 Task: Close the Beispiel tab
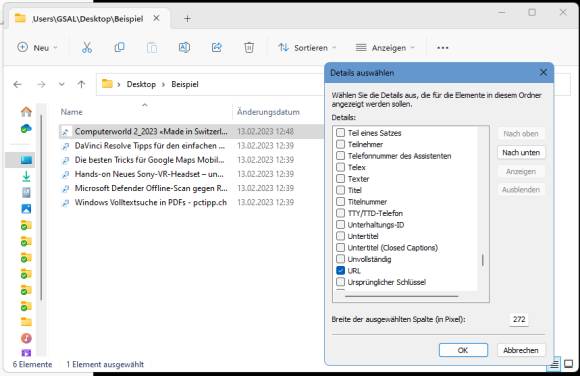pos(156,18)
